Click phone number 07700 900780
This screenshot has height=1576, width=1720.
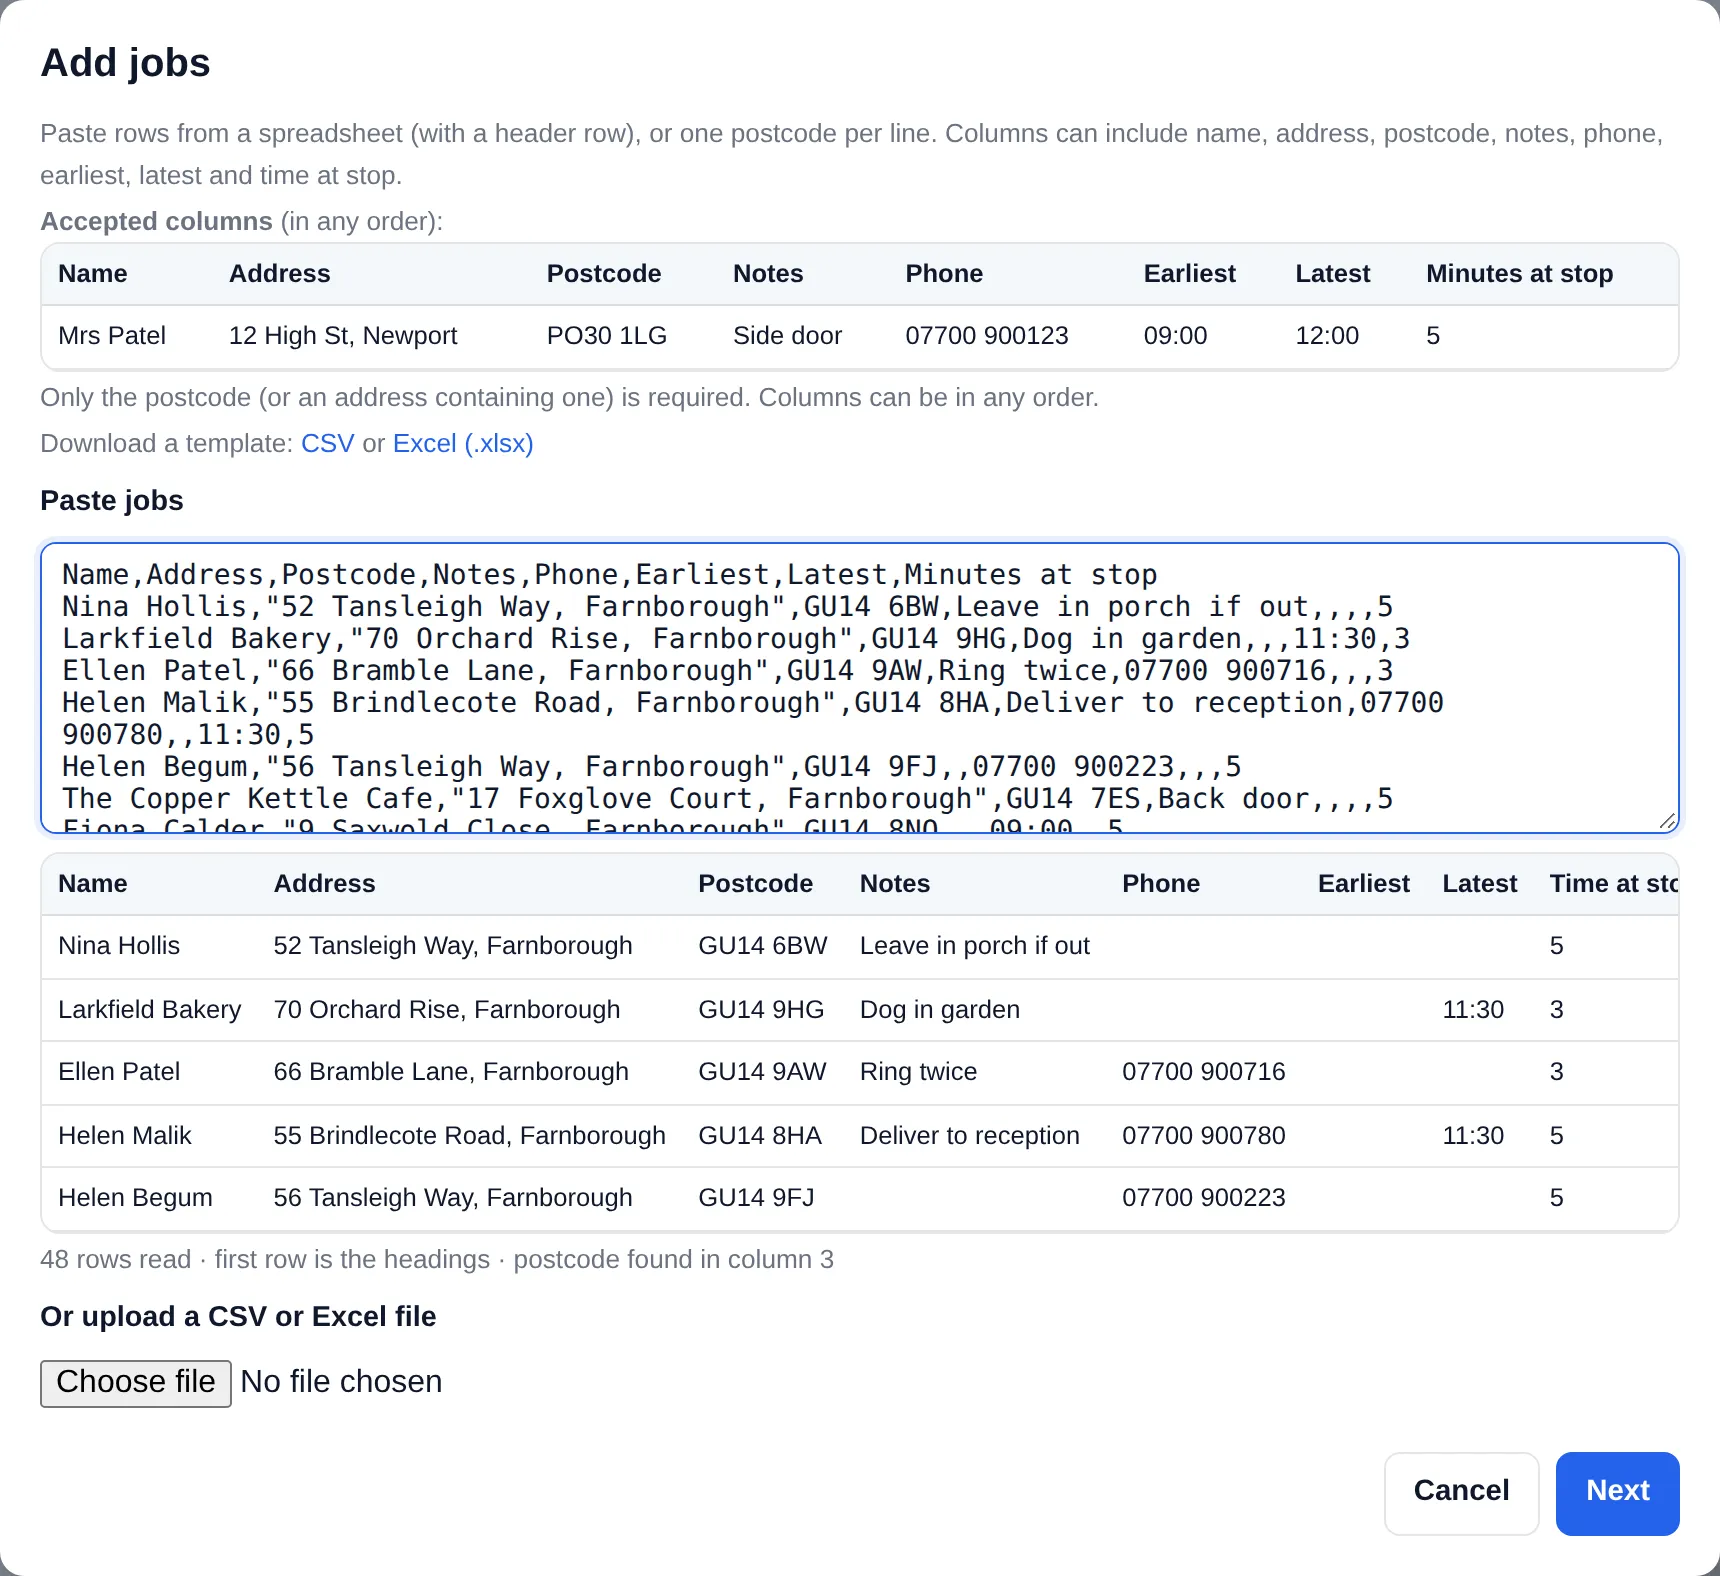(x=1204, y=1136)
